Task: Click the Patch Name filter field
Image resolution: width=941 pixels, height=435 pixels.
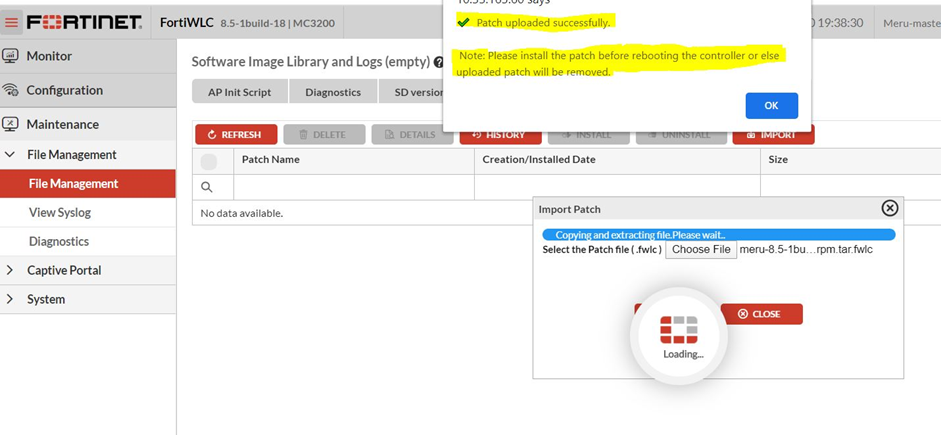Action: 353,187
